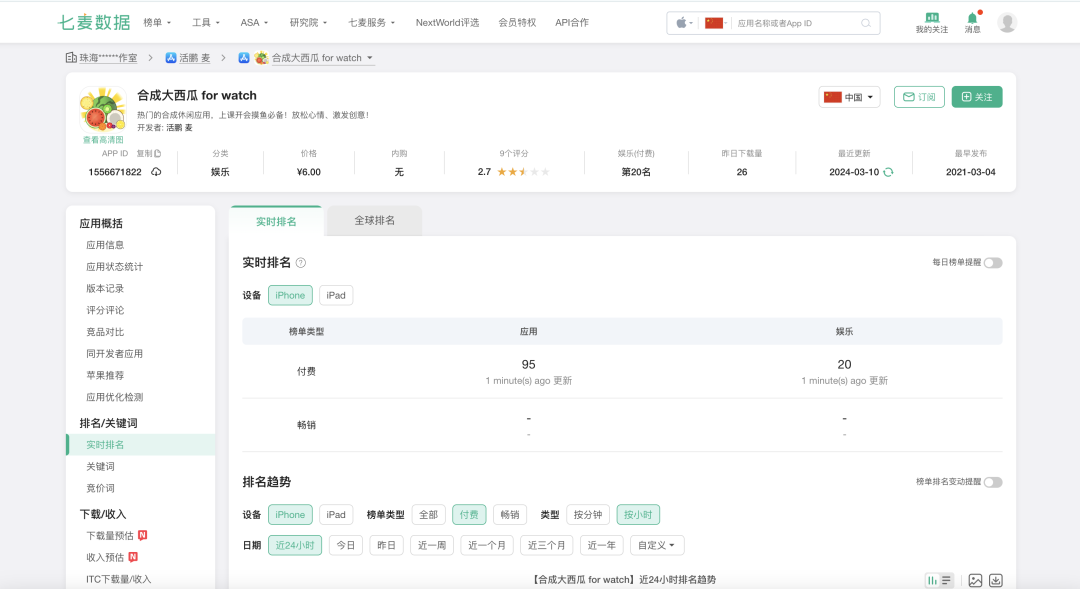Screen dimensions: 1080x589
Task: Click 近24小时 date button
Action: pos(295,545)
